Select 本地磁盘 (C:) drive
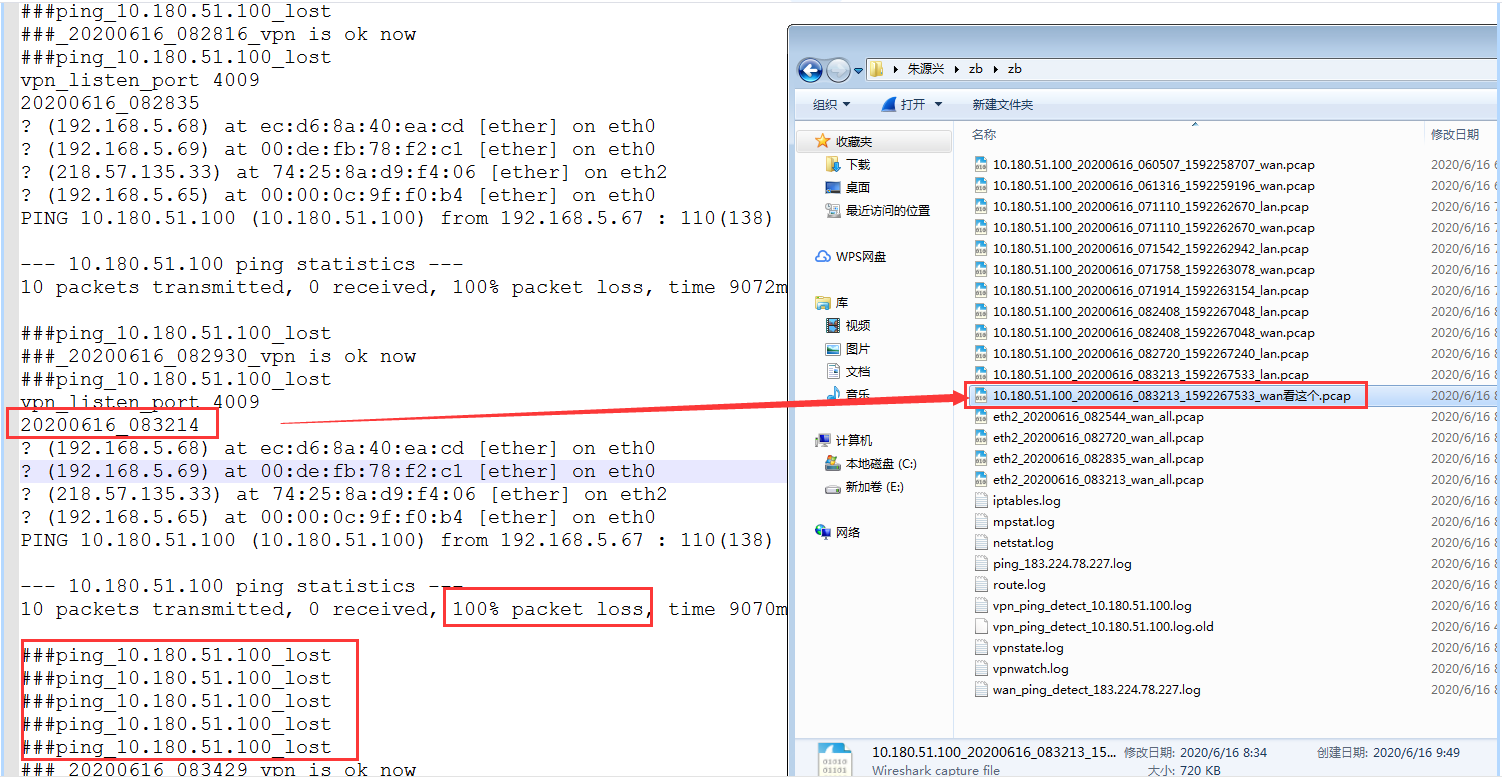Viewport: 1502px width, 783px height. 880,464
